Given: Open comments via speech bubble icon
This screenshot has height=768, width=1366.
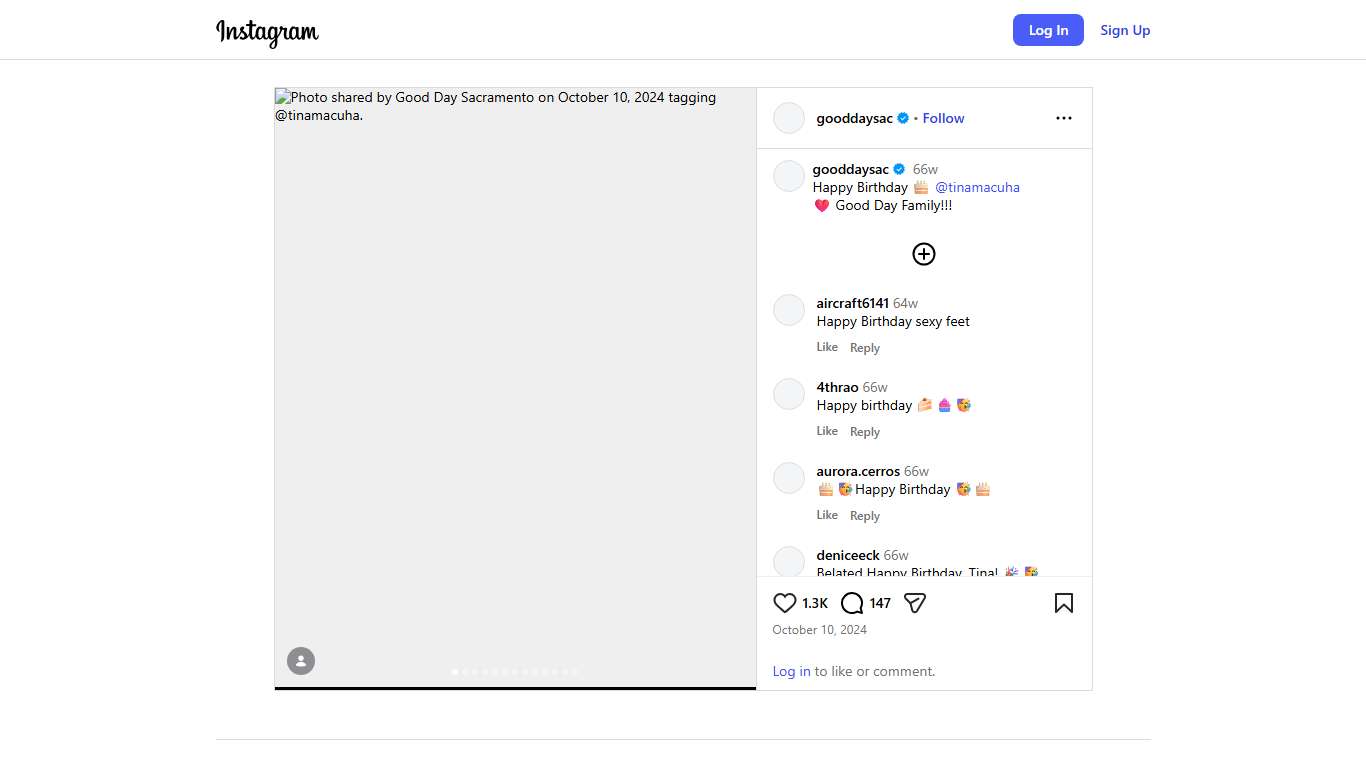Looking at the screenshot, I should coord(852,603).
